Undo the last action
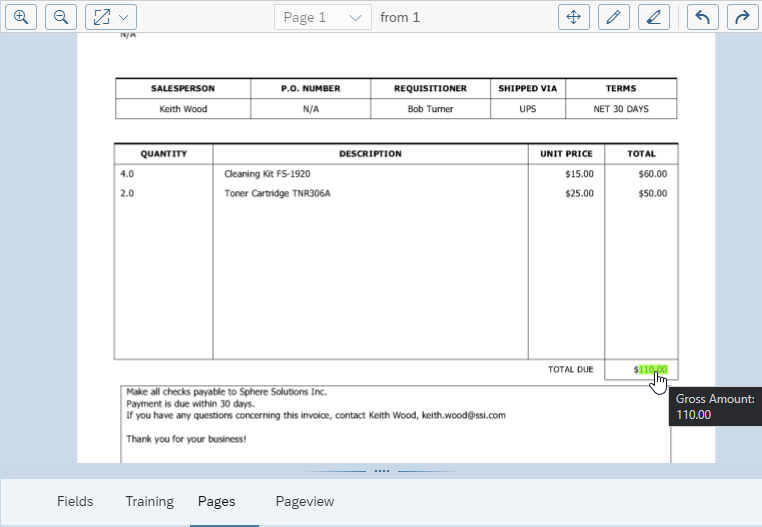The height and width of the screenshot is (527, 762). (x=702, y=17)
